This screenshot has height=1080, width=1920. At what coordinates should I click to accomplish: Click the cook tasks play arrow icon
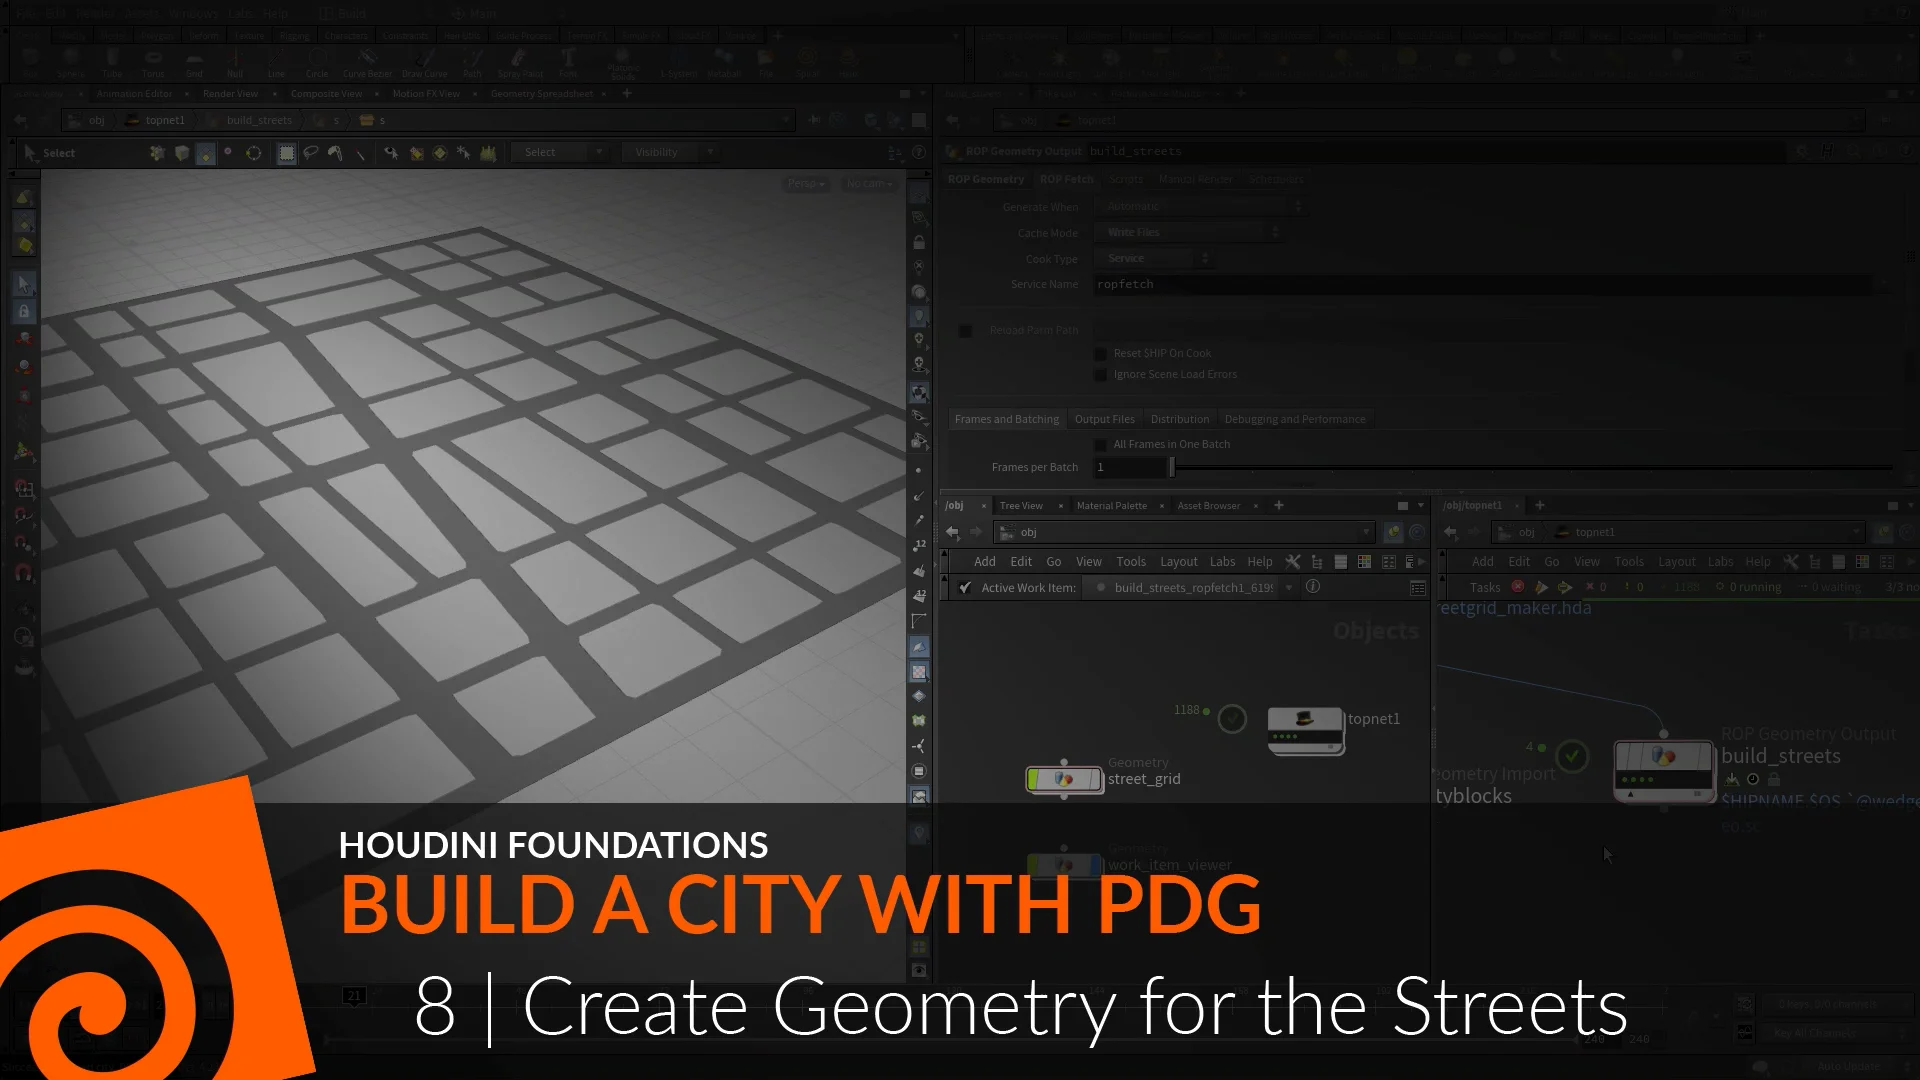(x=1544, y=587)
